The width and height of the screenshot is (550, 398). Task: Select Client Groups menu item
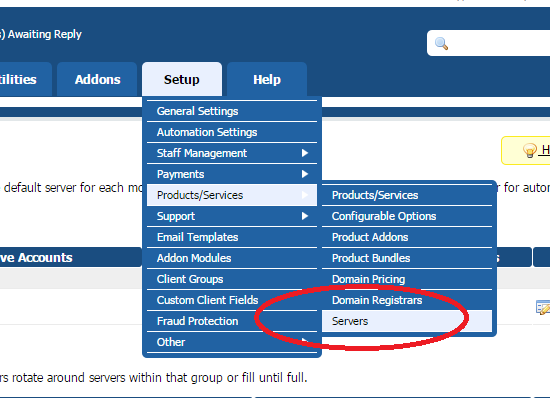tap(232, 279)
